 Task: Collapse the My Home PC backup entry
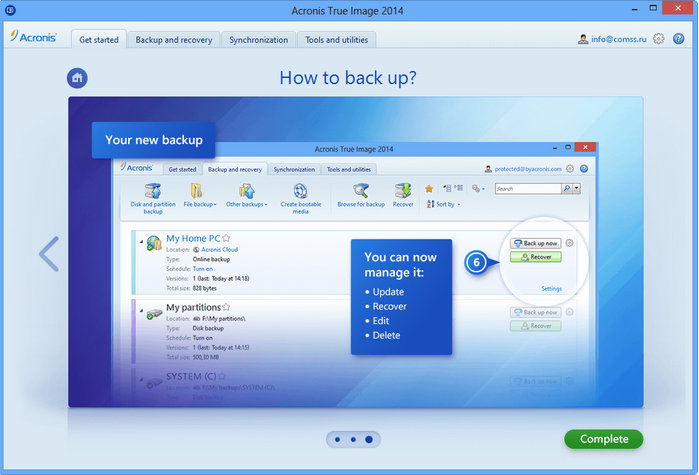coord(141,241)
